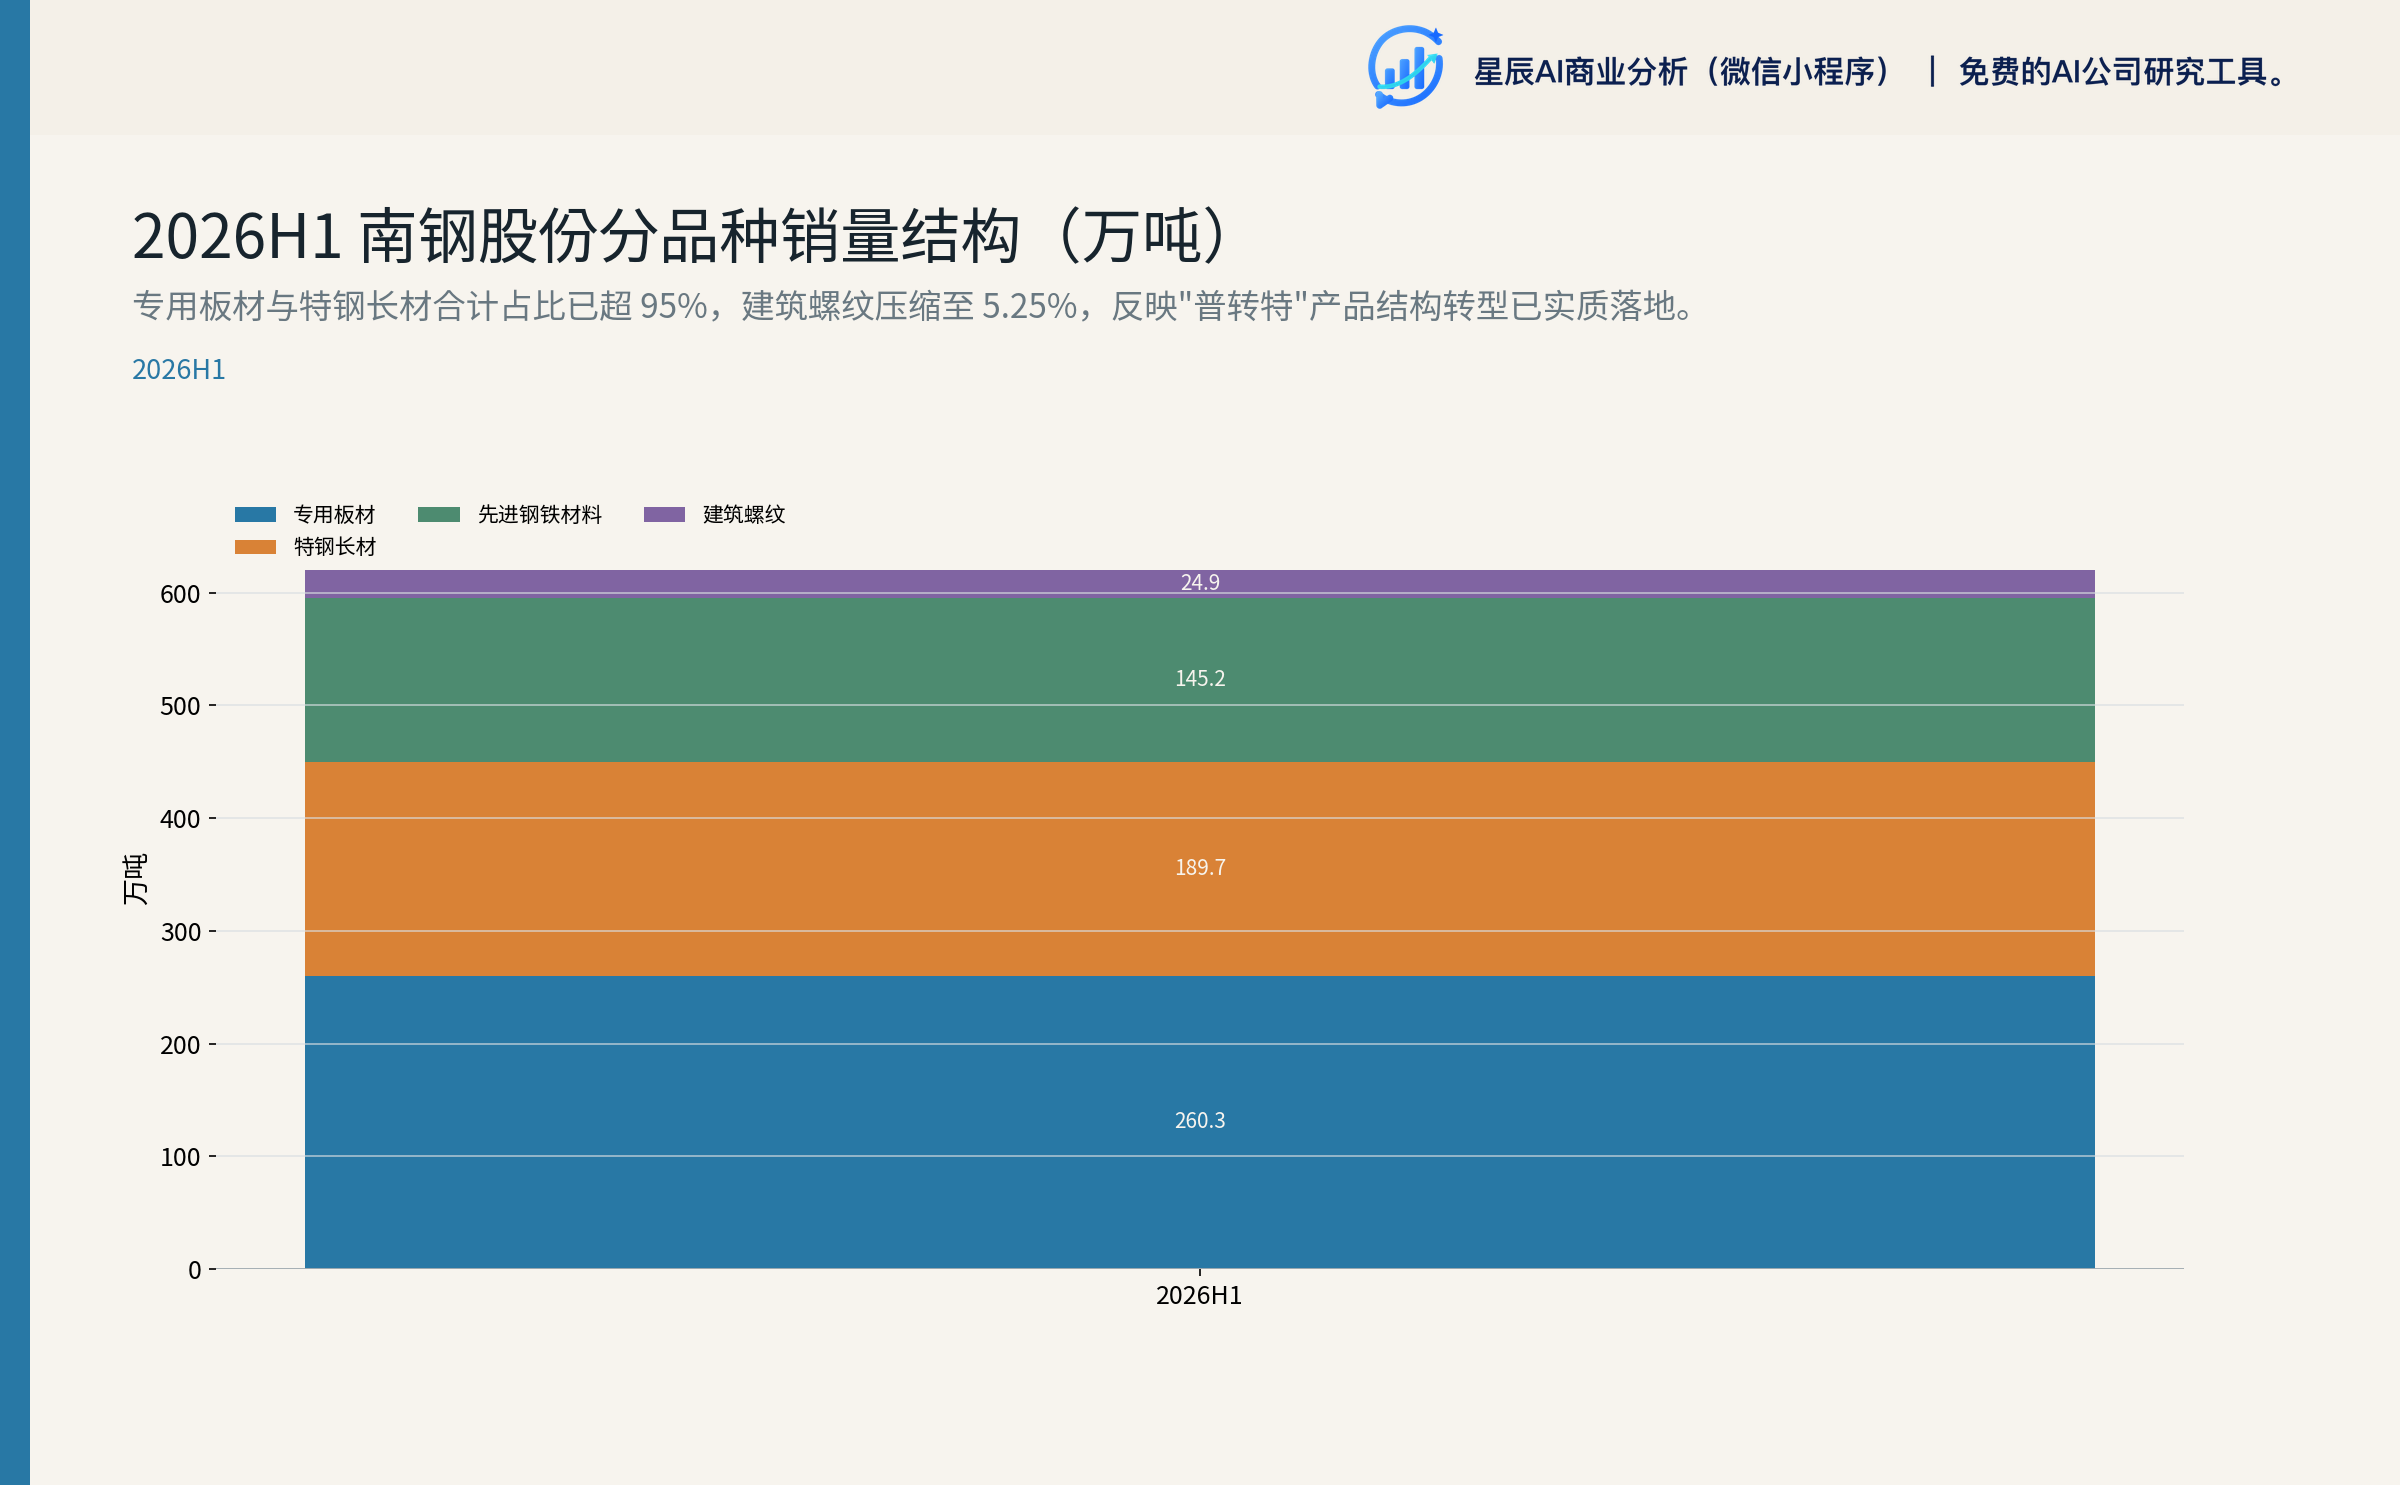Click the 免费的AI公司研究工具 tagline
Image resolution: width=2400 pixels, height=1485 pixels.
tap(2123, 72)
